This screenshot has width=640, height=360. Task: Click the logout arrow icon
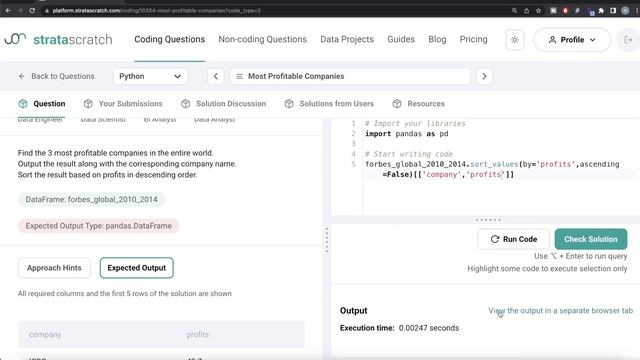[x=628, y=40]
